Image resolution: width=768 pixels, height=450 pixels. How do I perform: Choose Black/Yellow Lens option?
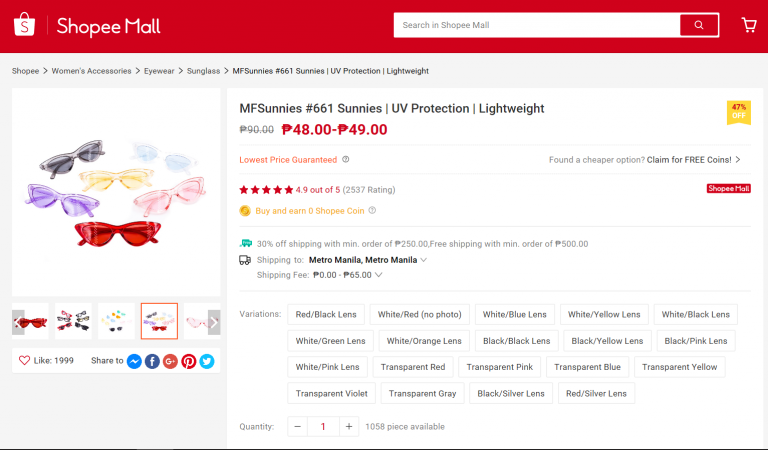click(607, 341)
